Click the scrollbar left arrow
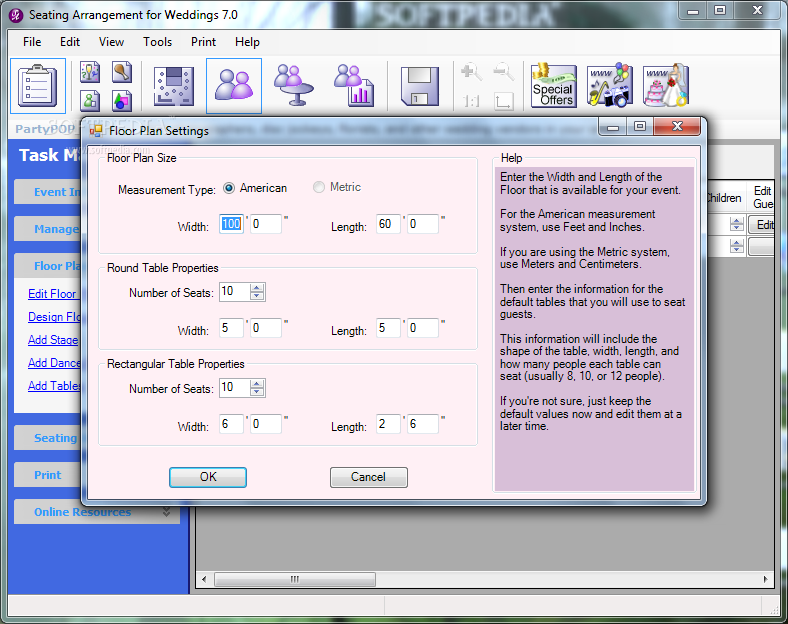The image size is (788, 624). (x=204, y=579)
